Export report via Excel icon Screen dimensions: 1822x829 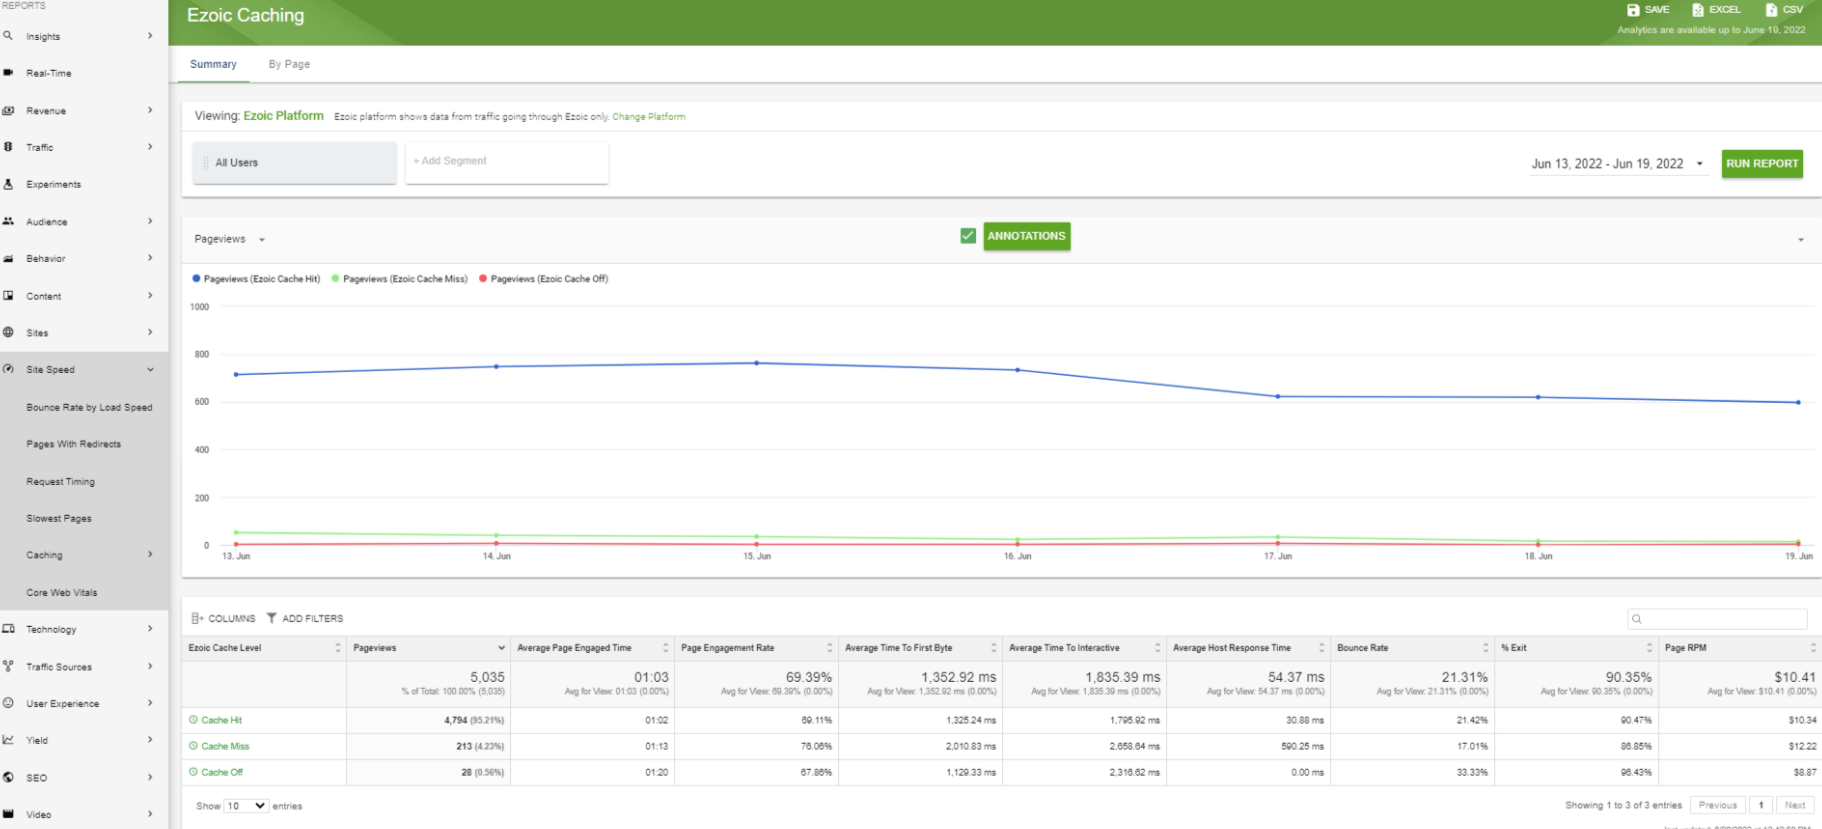point(1697,10)
